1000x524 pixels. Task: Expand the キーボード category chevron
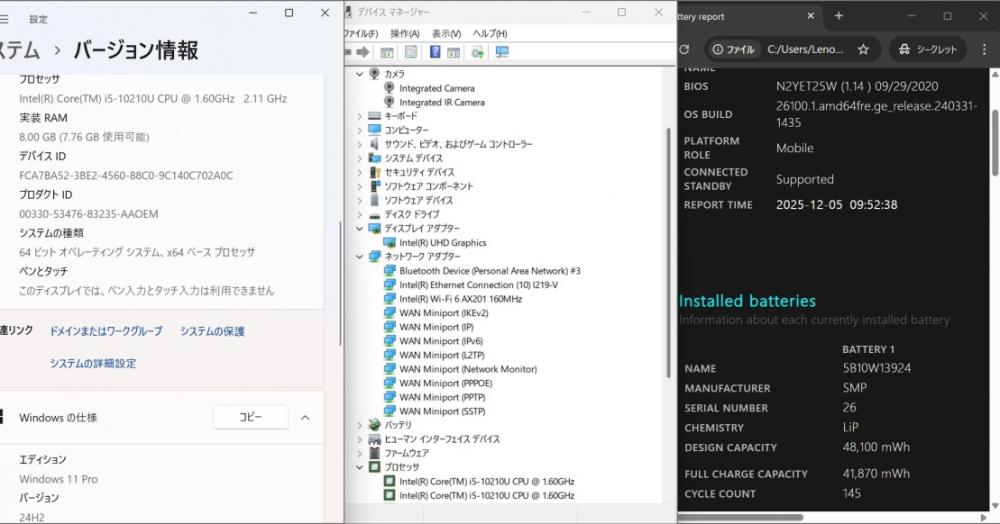(x=360, y=115)
